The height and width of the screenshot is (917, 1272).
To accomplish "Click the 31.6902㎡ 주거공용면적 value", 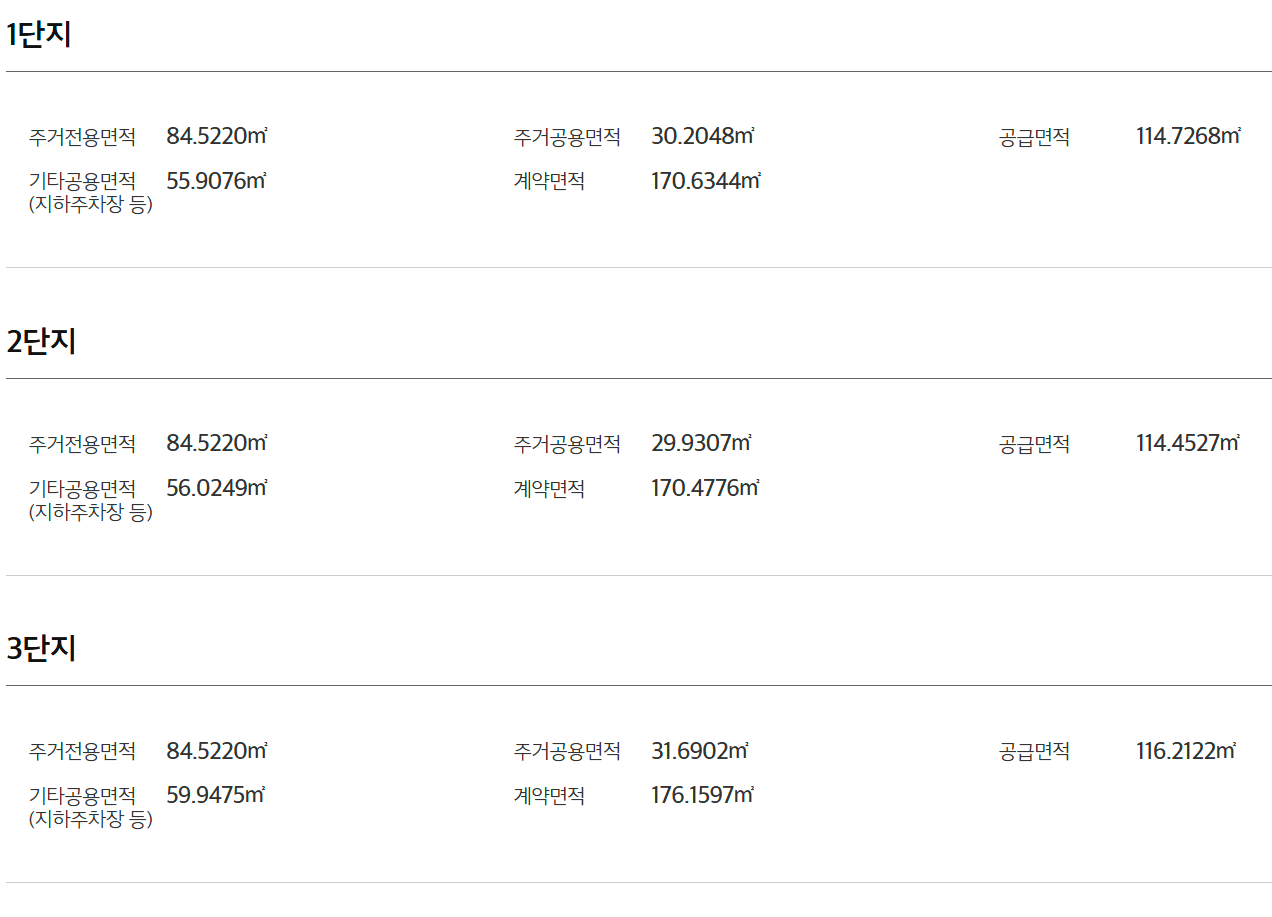I will [700, 750].
